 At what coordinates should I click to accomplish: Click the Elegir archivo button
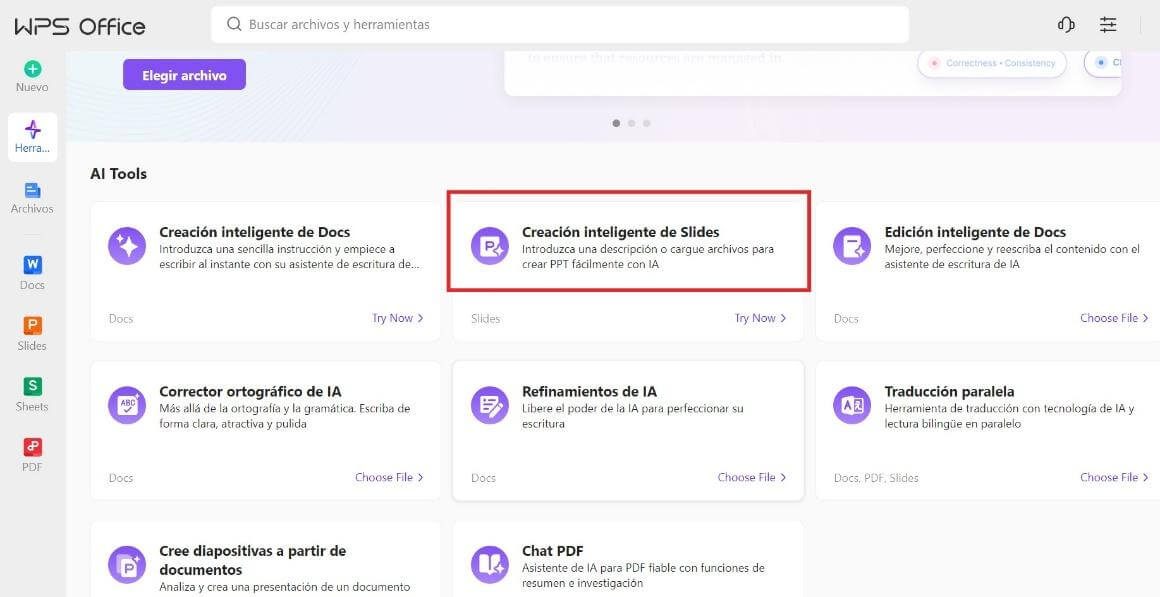pos(184,75)
